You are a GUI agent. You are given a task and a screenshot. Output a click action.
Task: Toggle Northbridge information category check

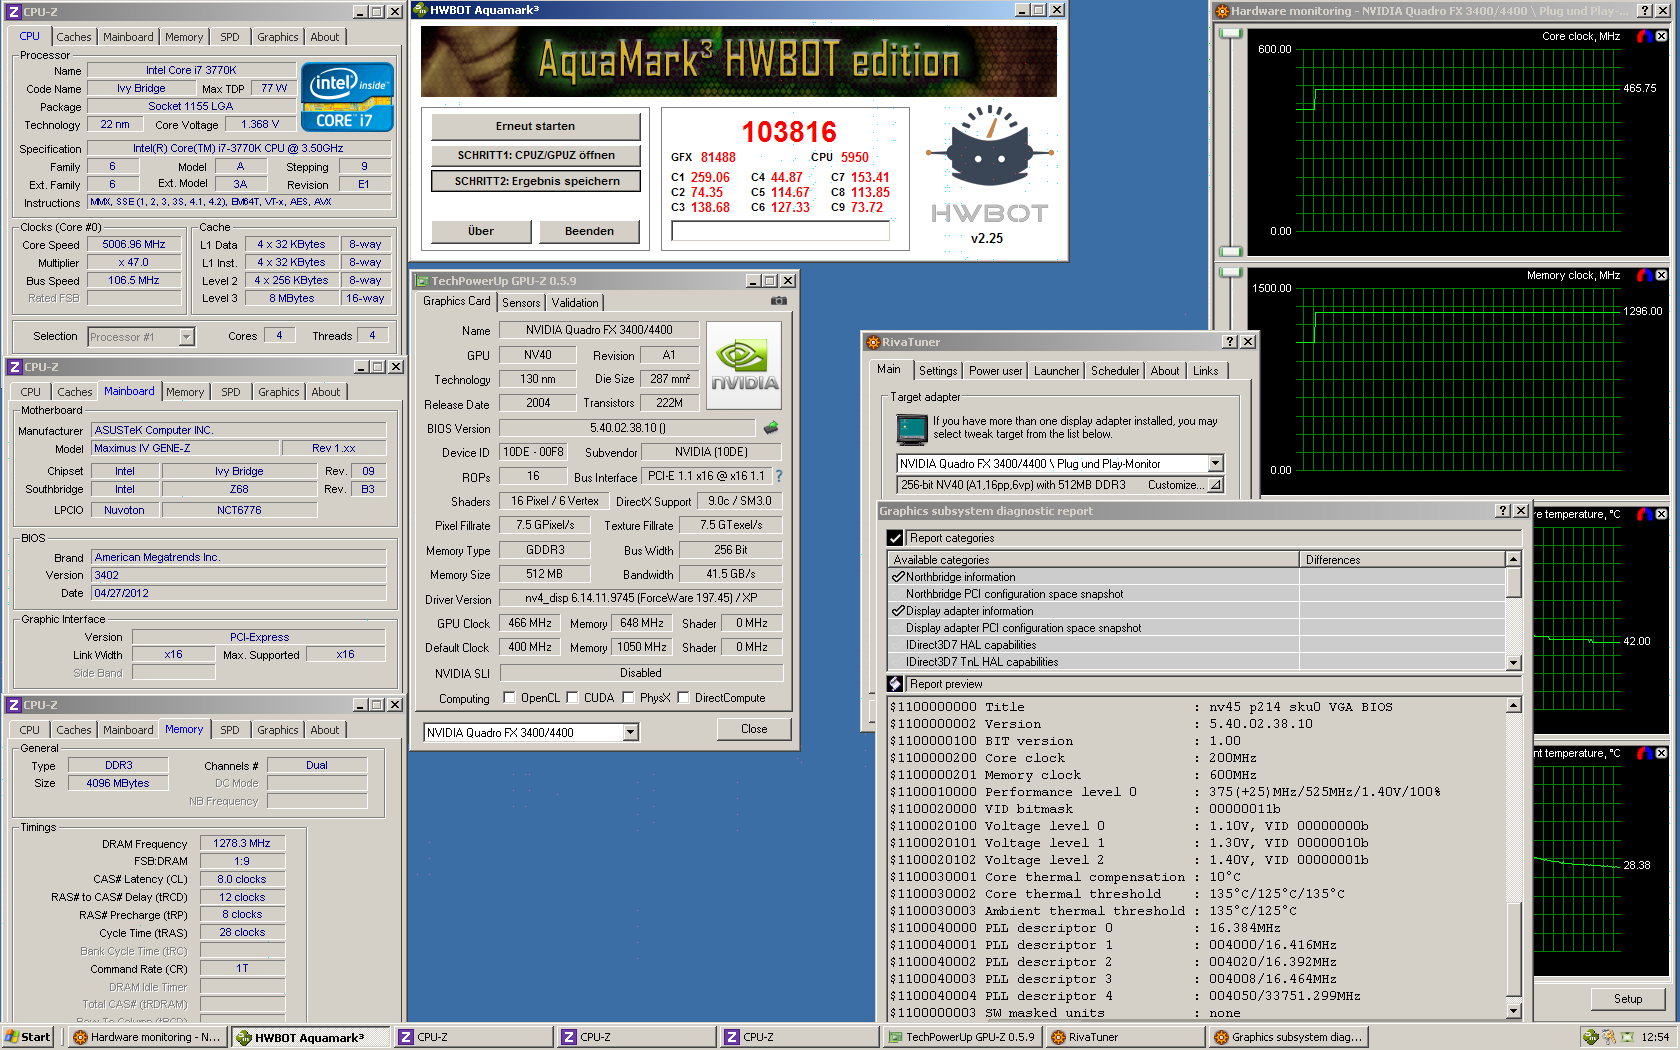pyautogui.click(x=898, y=577)
